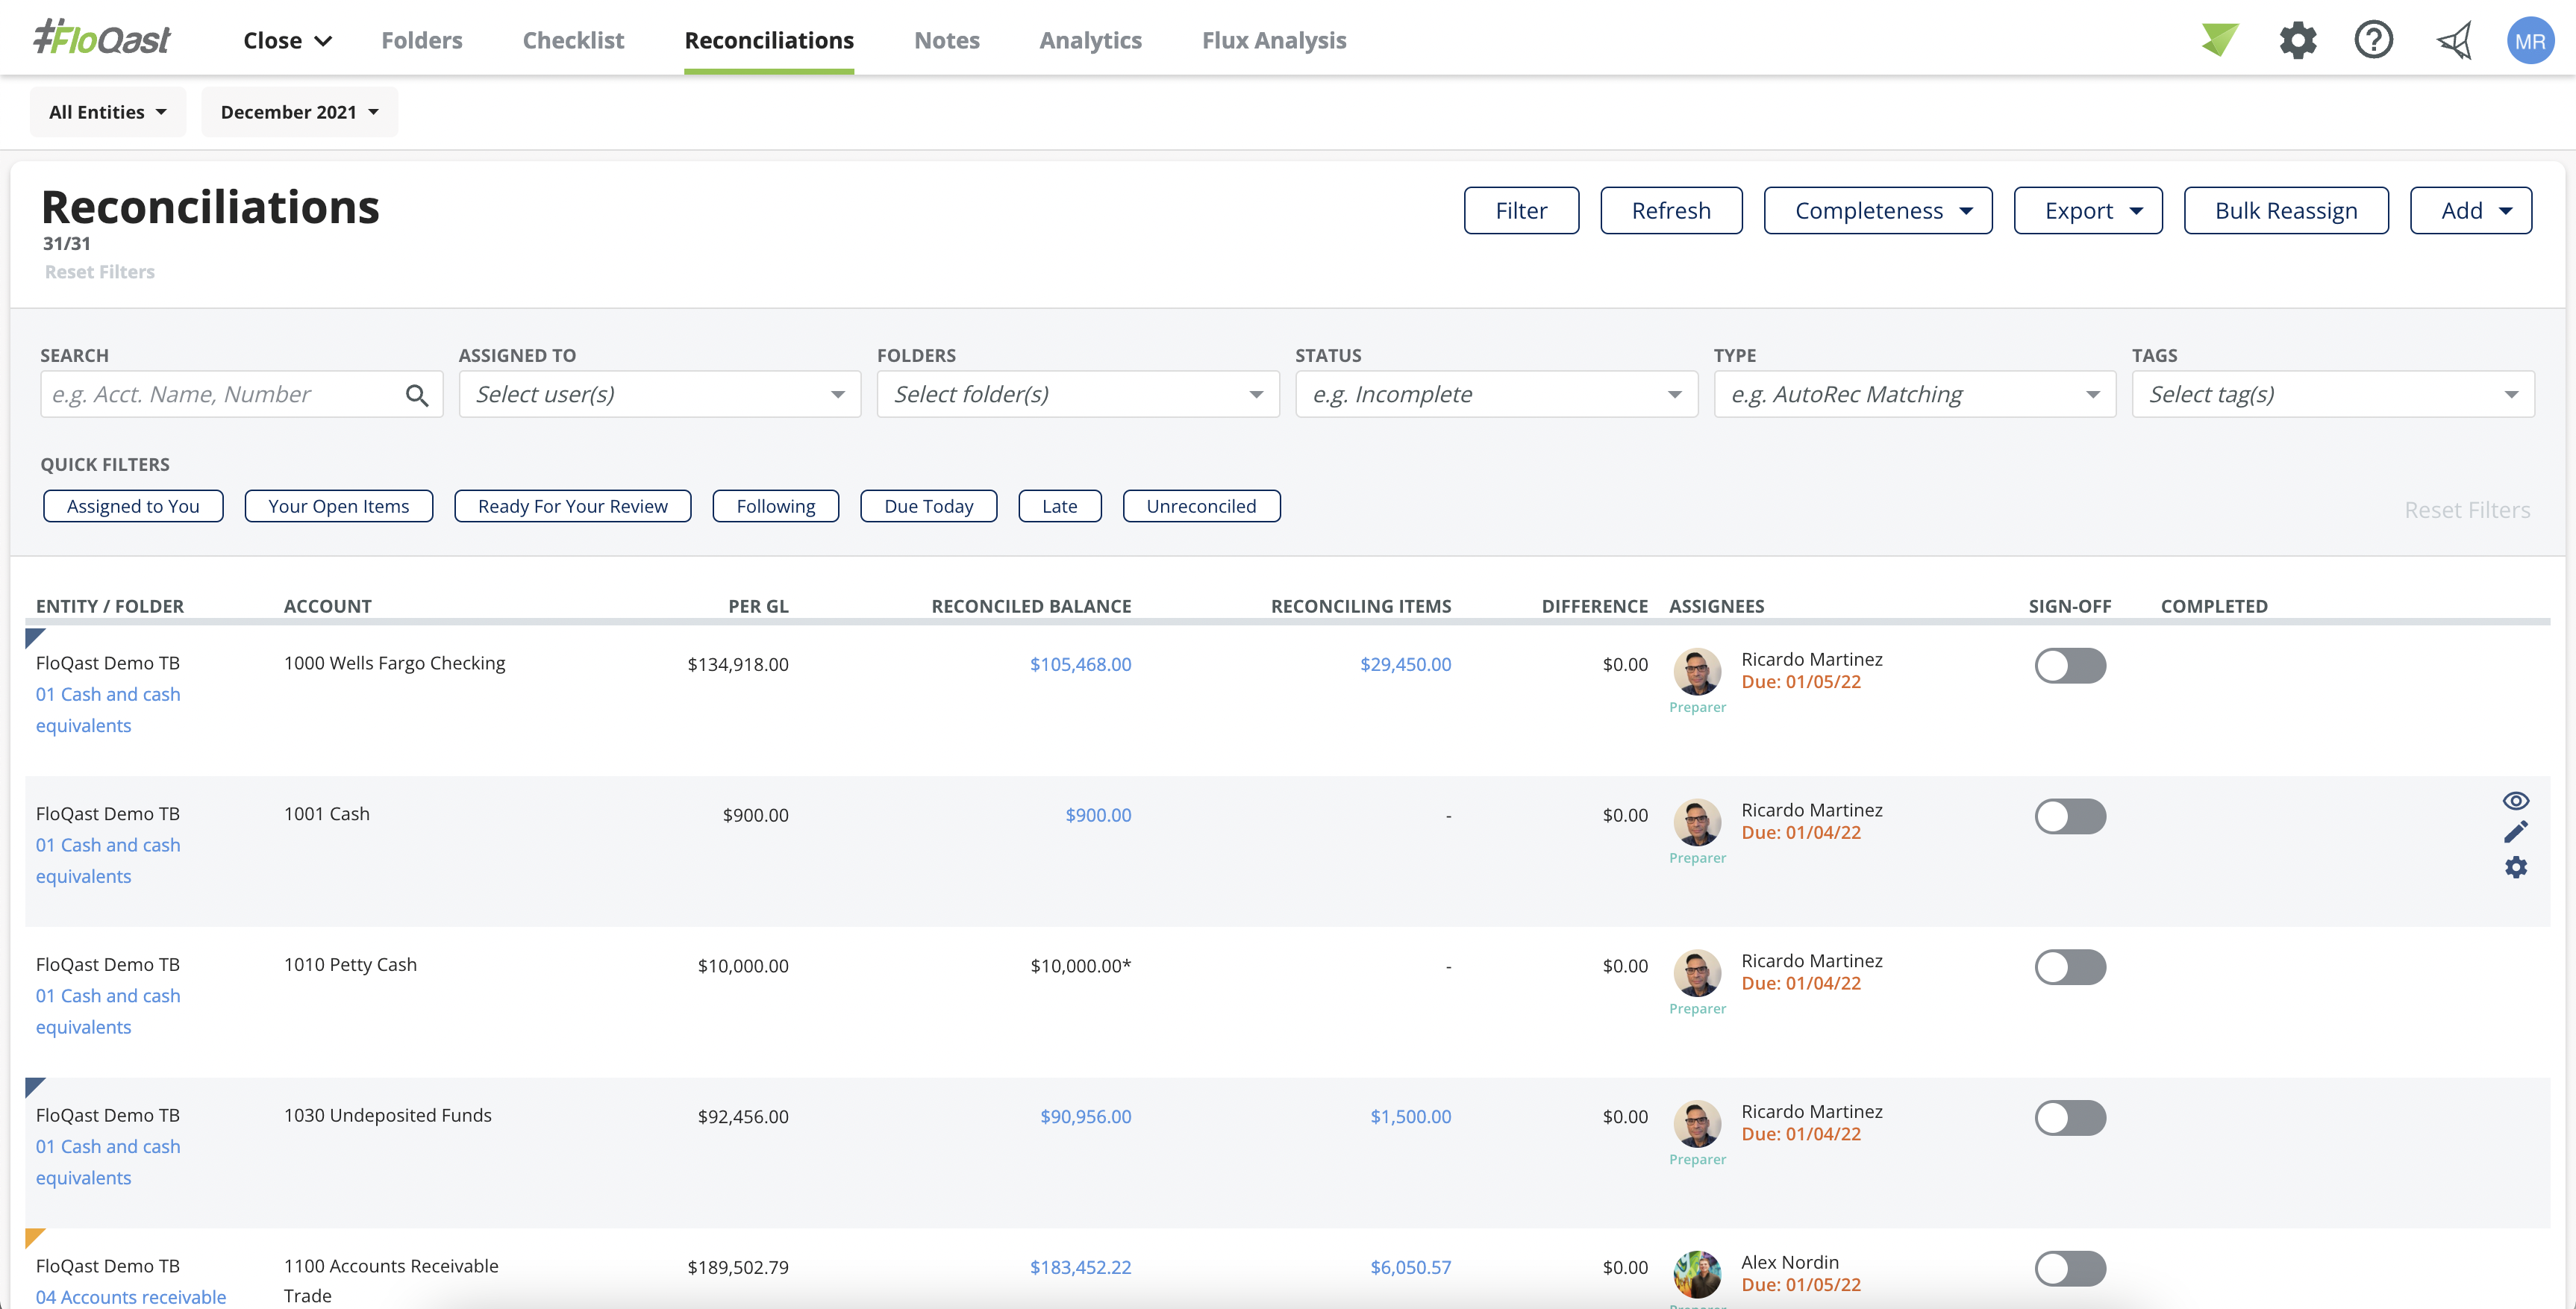Go to the Analytics tab
Image resolution: width=2576 pixels, height=1309 pixels.
1090,40
